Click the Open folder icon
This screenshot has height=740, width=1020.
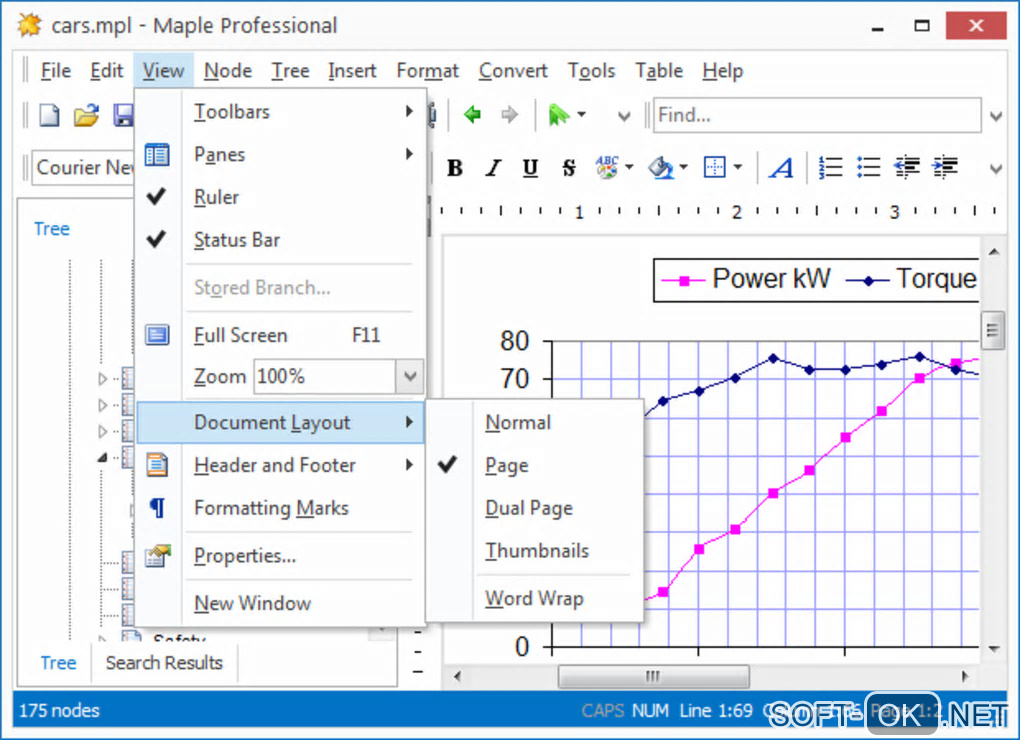[87, 115]
